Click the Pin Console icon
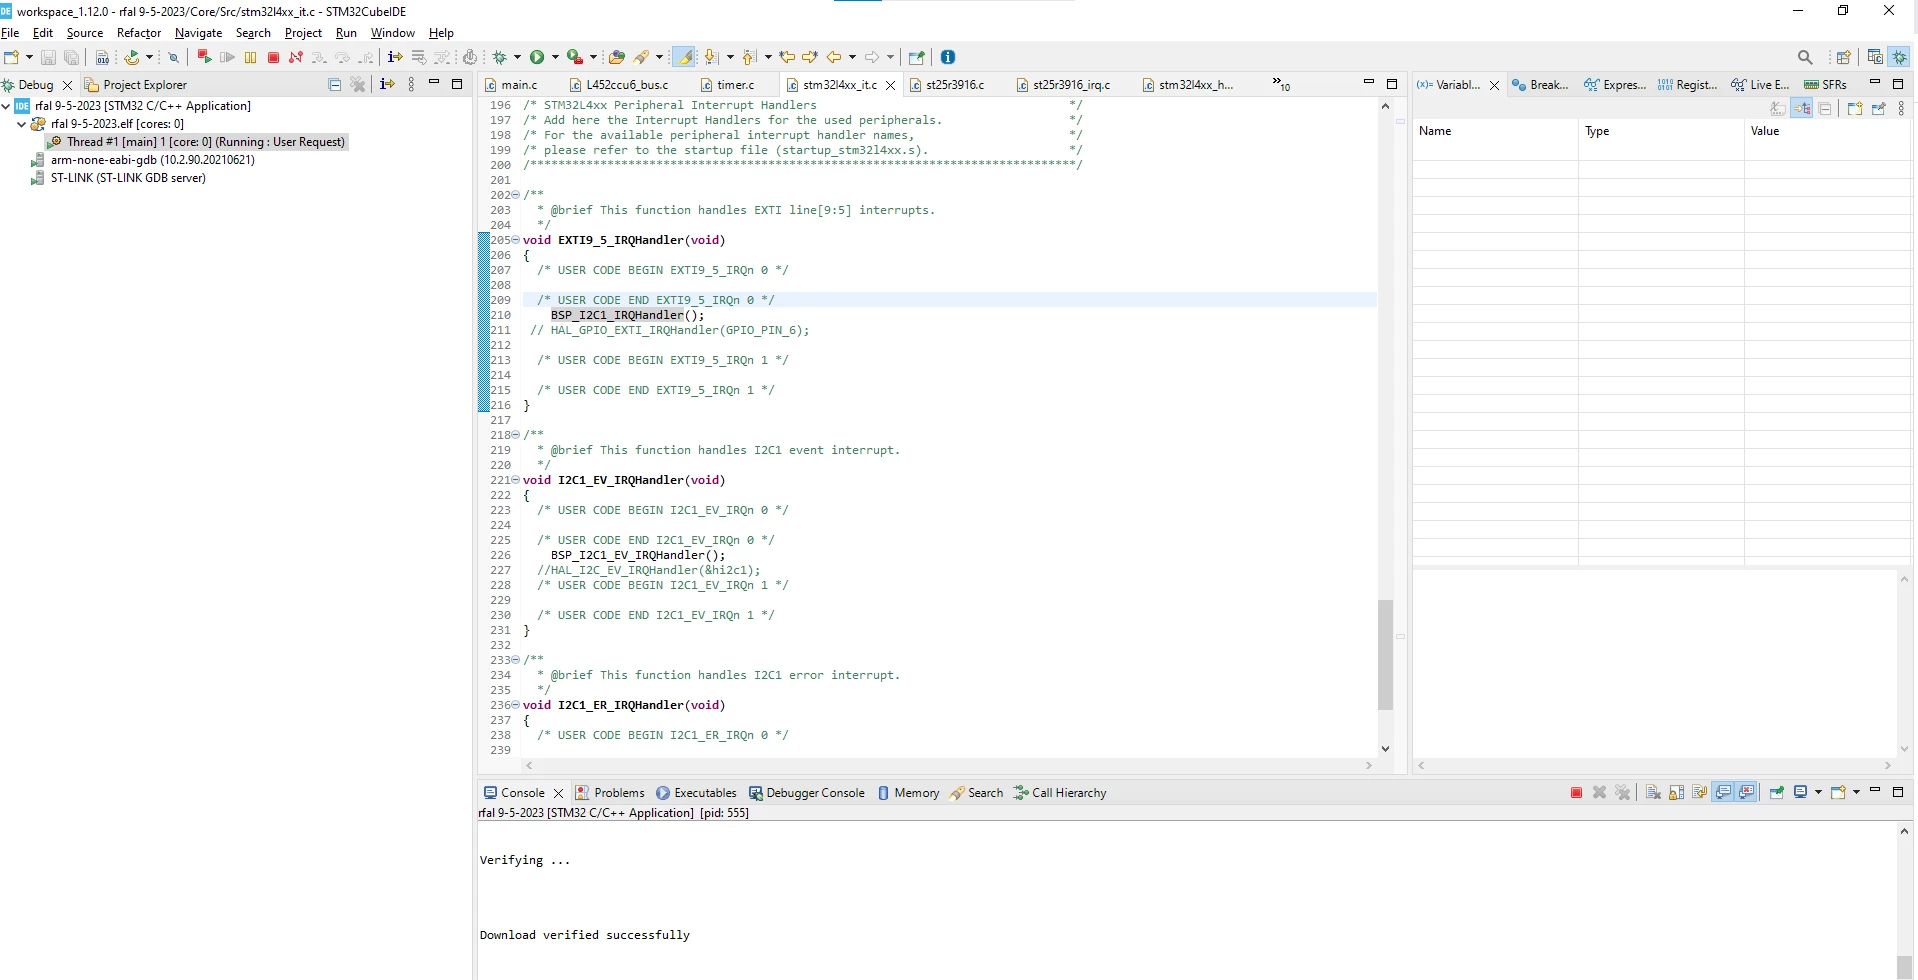The width and height of the screenshot is (1918, 980). click(x=1776, y=792)
